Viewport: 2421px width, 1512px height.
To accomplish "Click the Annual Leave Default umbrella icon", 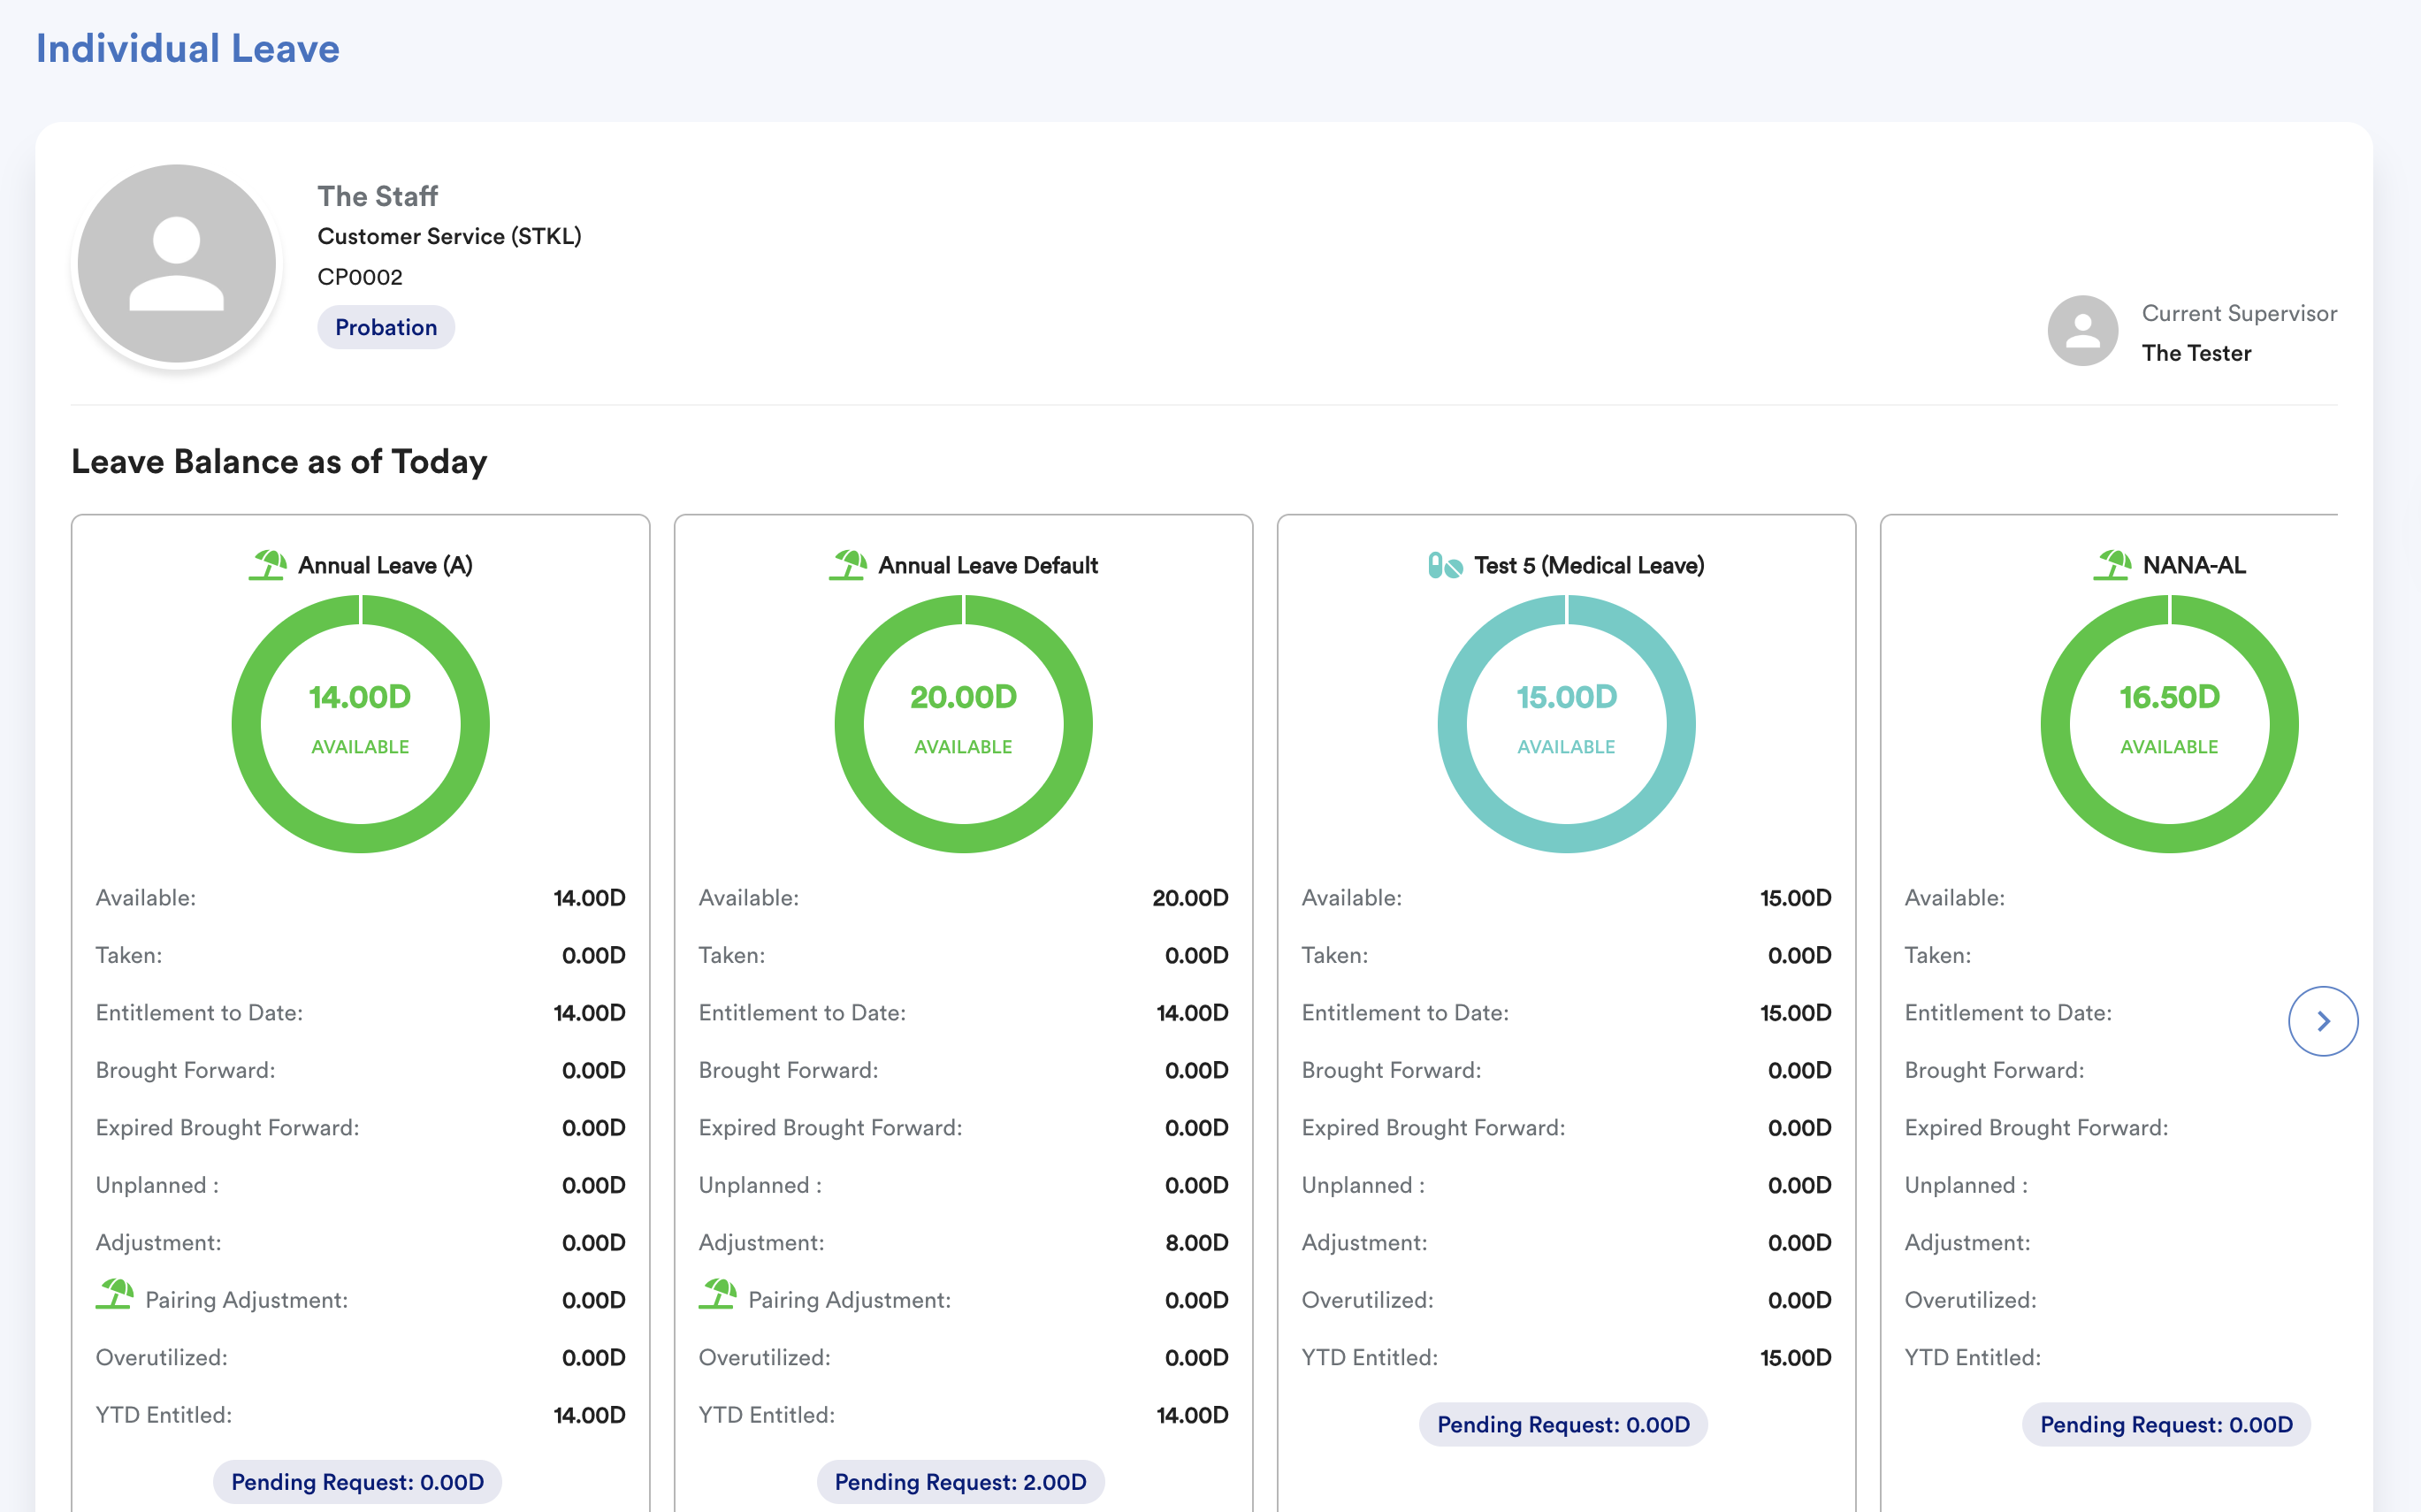I will tap(847, 565).
